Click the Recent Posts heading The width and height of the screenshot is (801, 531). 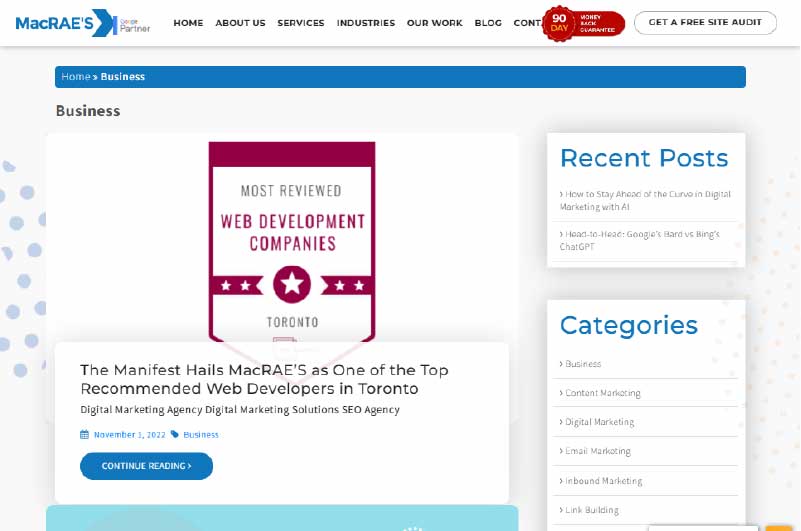(x=644, y=158)
